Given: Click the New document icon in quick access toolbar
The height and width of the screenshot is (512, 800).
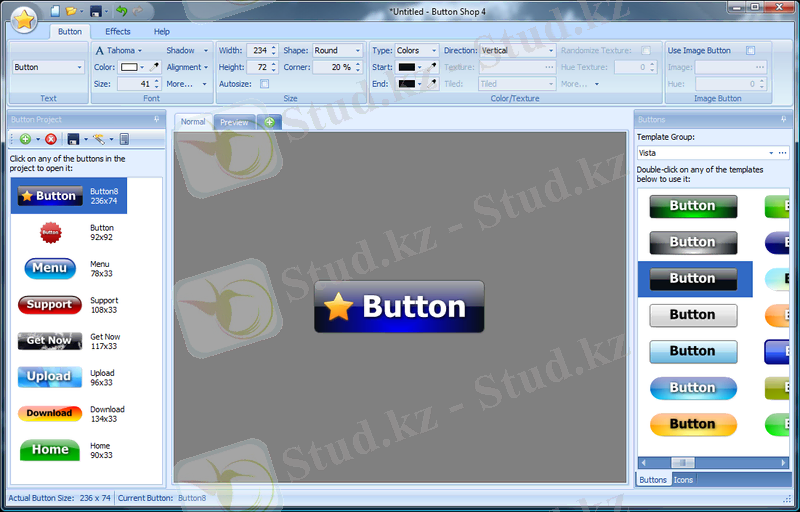Looking at the screenshot, I should click(55, 10).
